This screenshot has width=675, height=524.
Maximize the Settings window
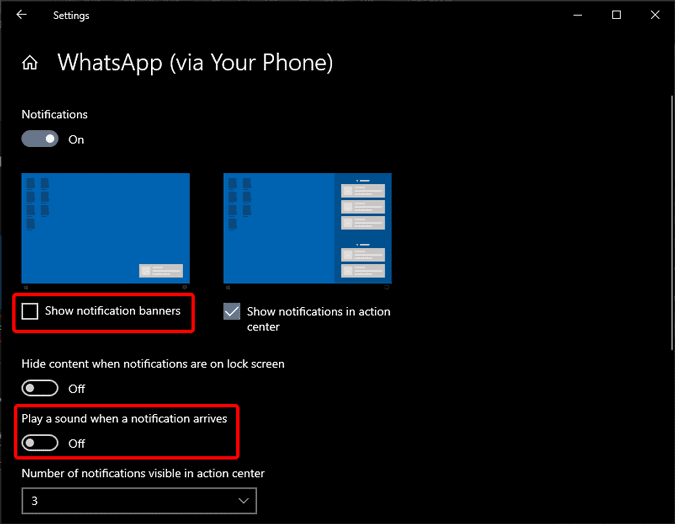(x=616, y=15)
